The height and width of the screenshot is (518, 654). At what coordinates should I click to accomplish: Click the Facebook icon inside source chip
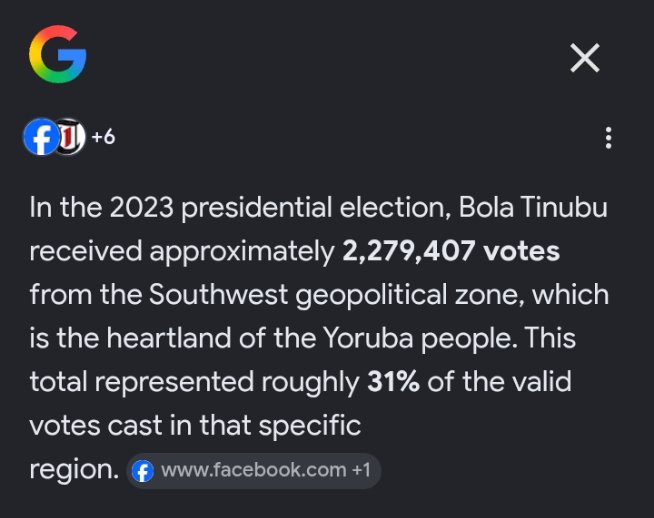(x=143, y=471)
